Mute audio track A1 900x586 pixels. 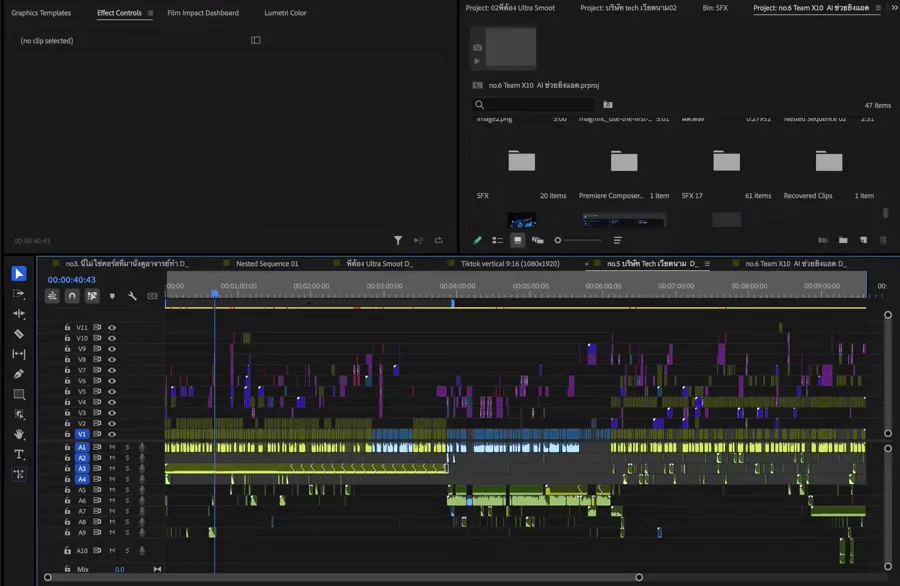(112, 447)
